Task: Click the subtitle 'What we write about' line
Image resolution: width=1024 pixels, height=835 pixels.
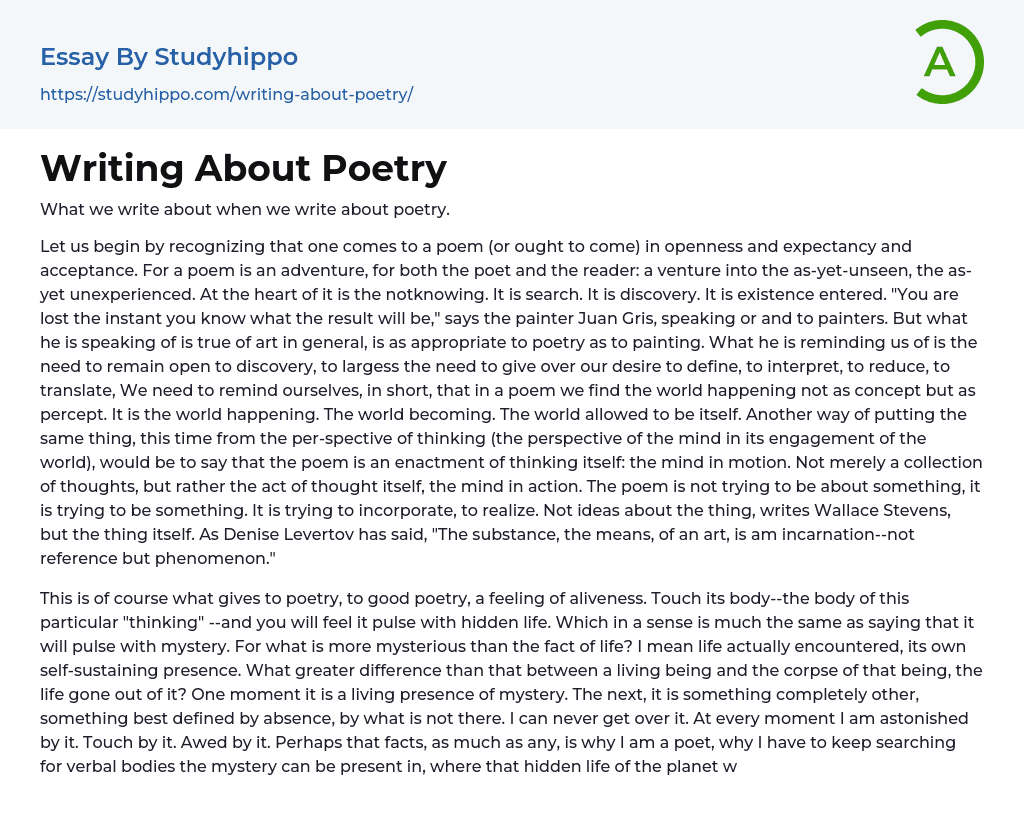Action: (x=245, y=209)
